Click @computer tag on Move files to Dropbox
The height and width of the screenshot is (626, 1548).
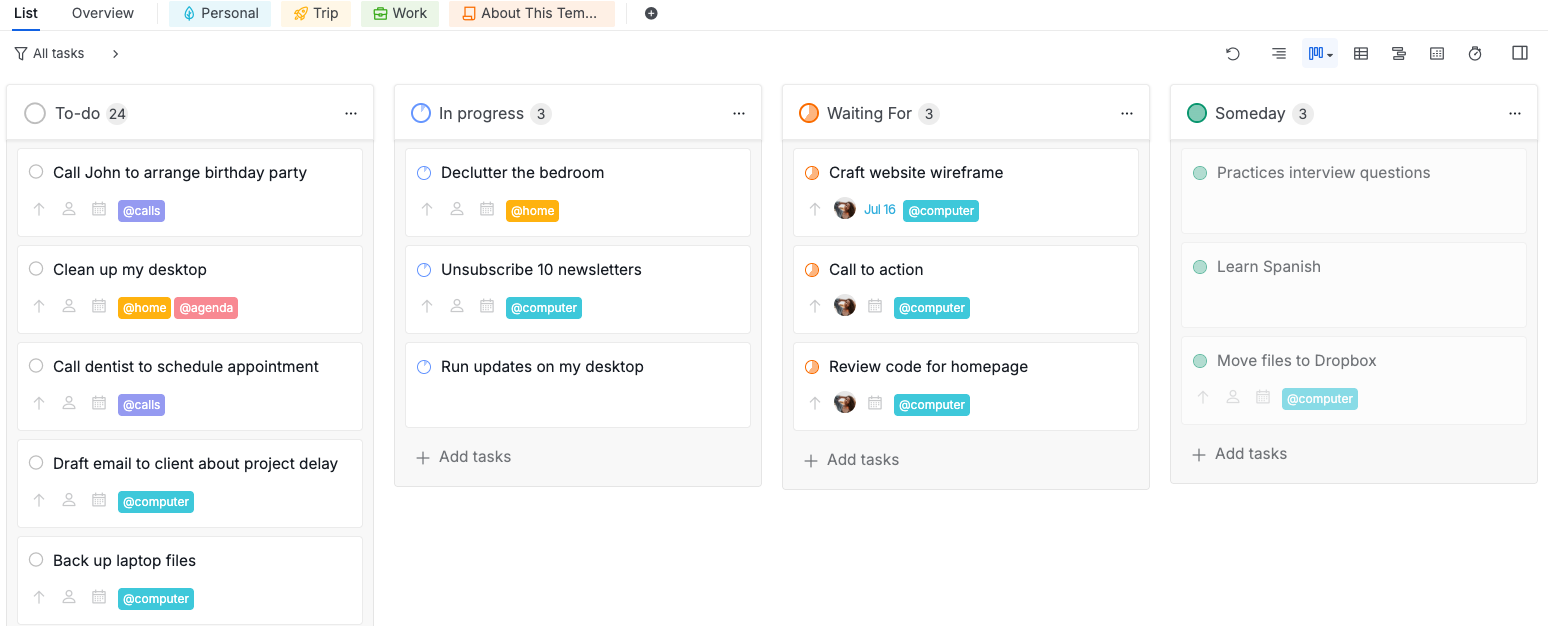1320,399
